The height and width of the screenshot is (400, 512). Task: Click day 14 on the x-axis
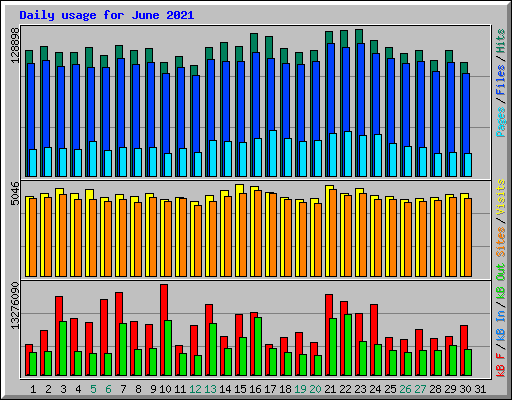[x=225, y=389]
